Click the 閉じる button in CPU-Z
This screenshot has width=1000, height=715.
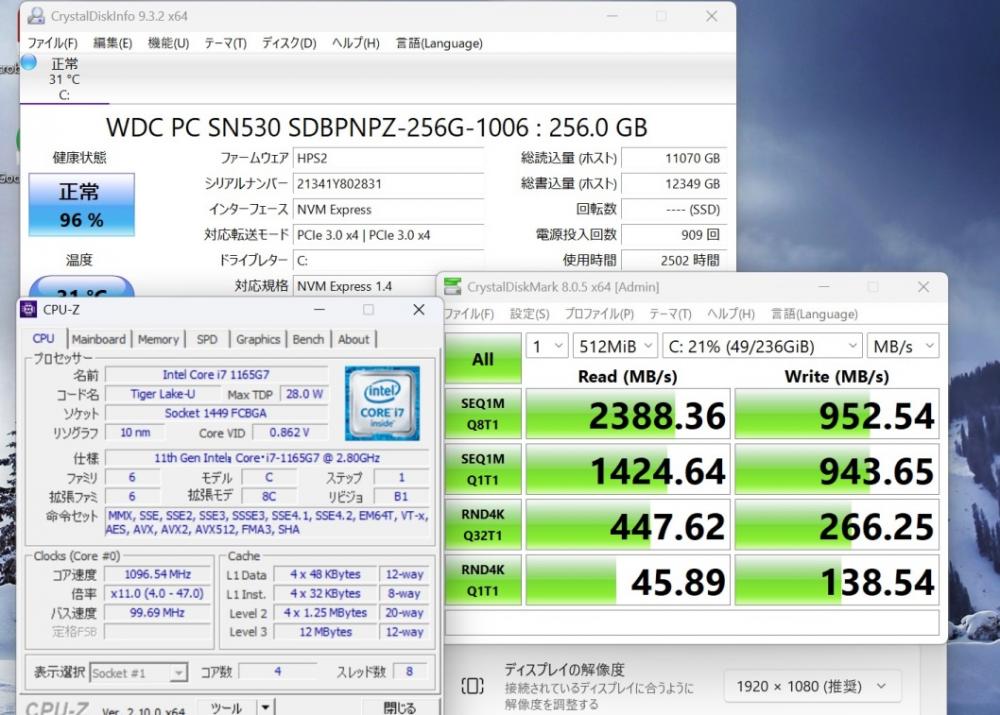click(399, 707)
